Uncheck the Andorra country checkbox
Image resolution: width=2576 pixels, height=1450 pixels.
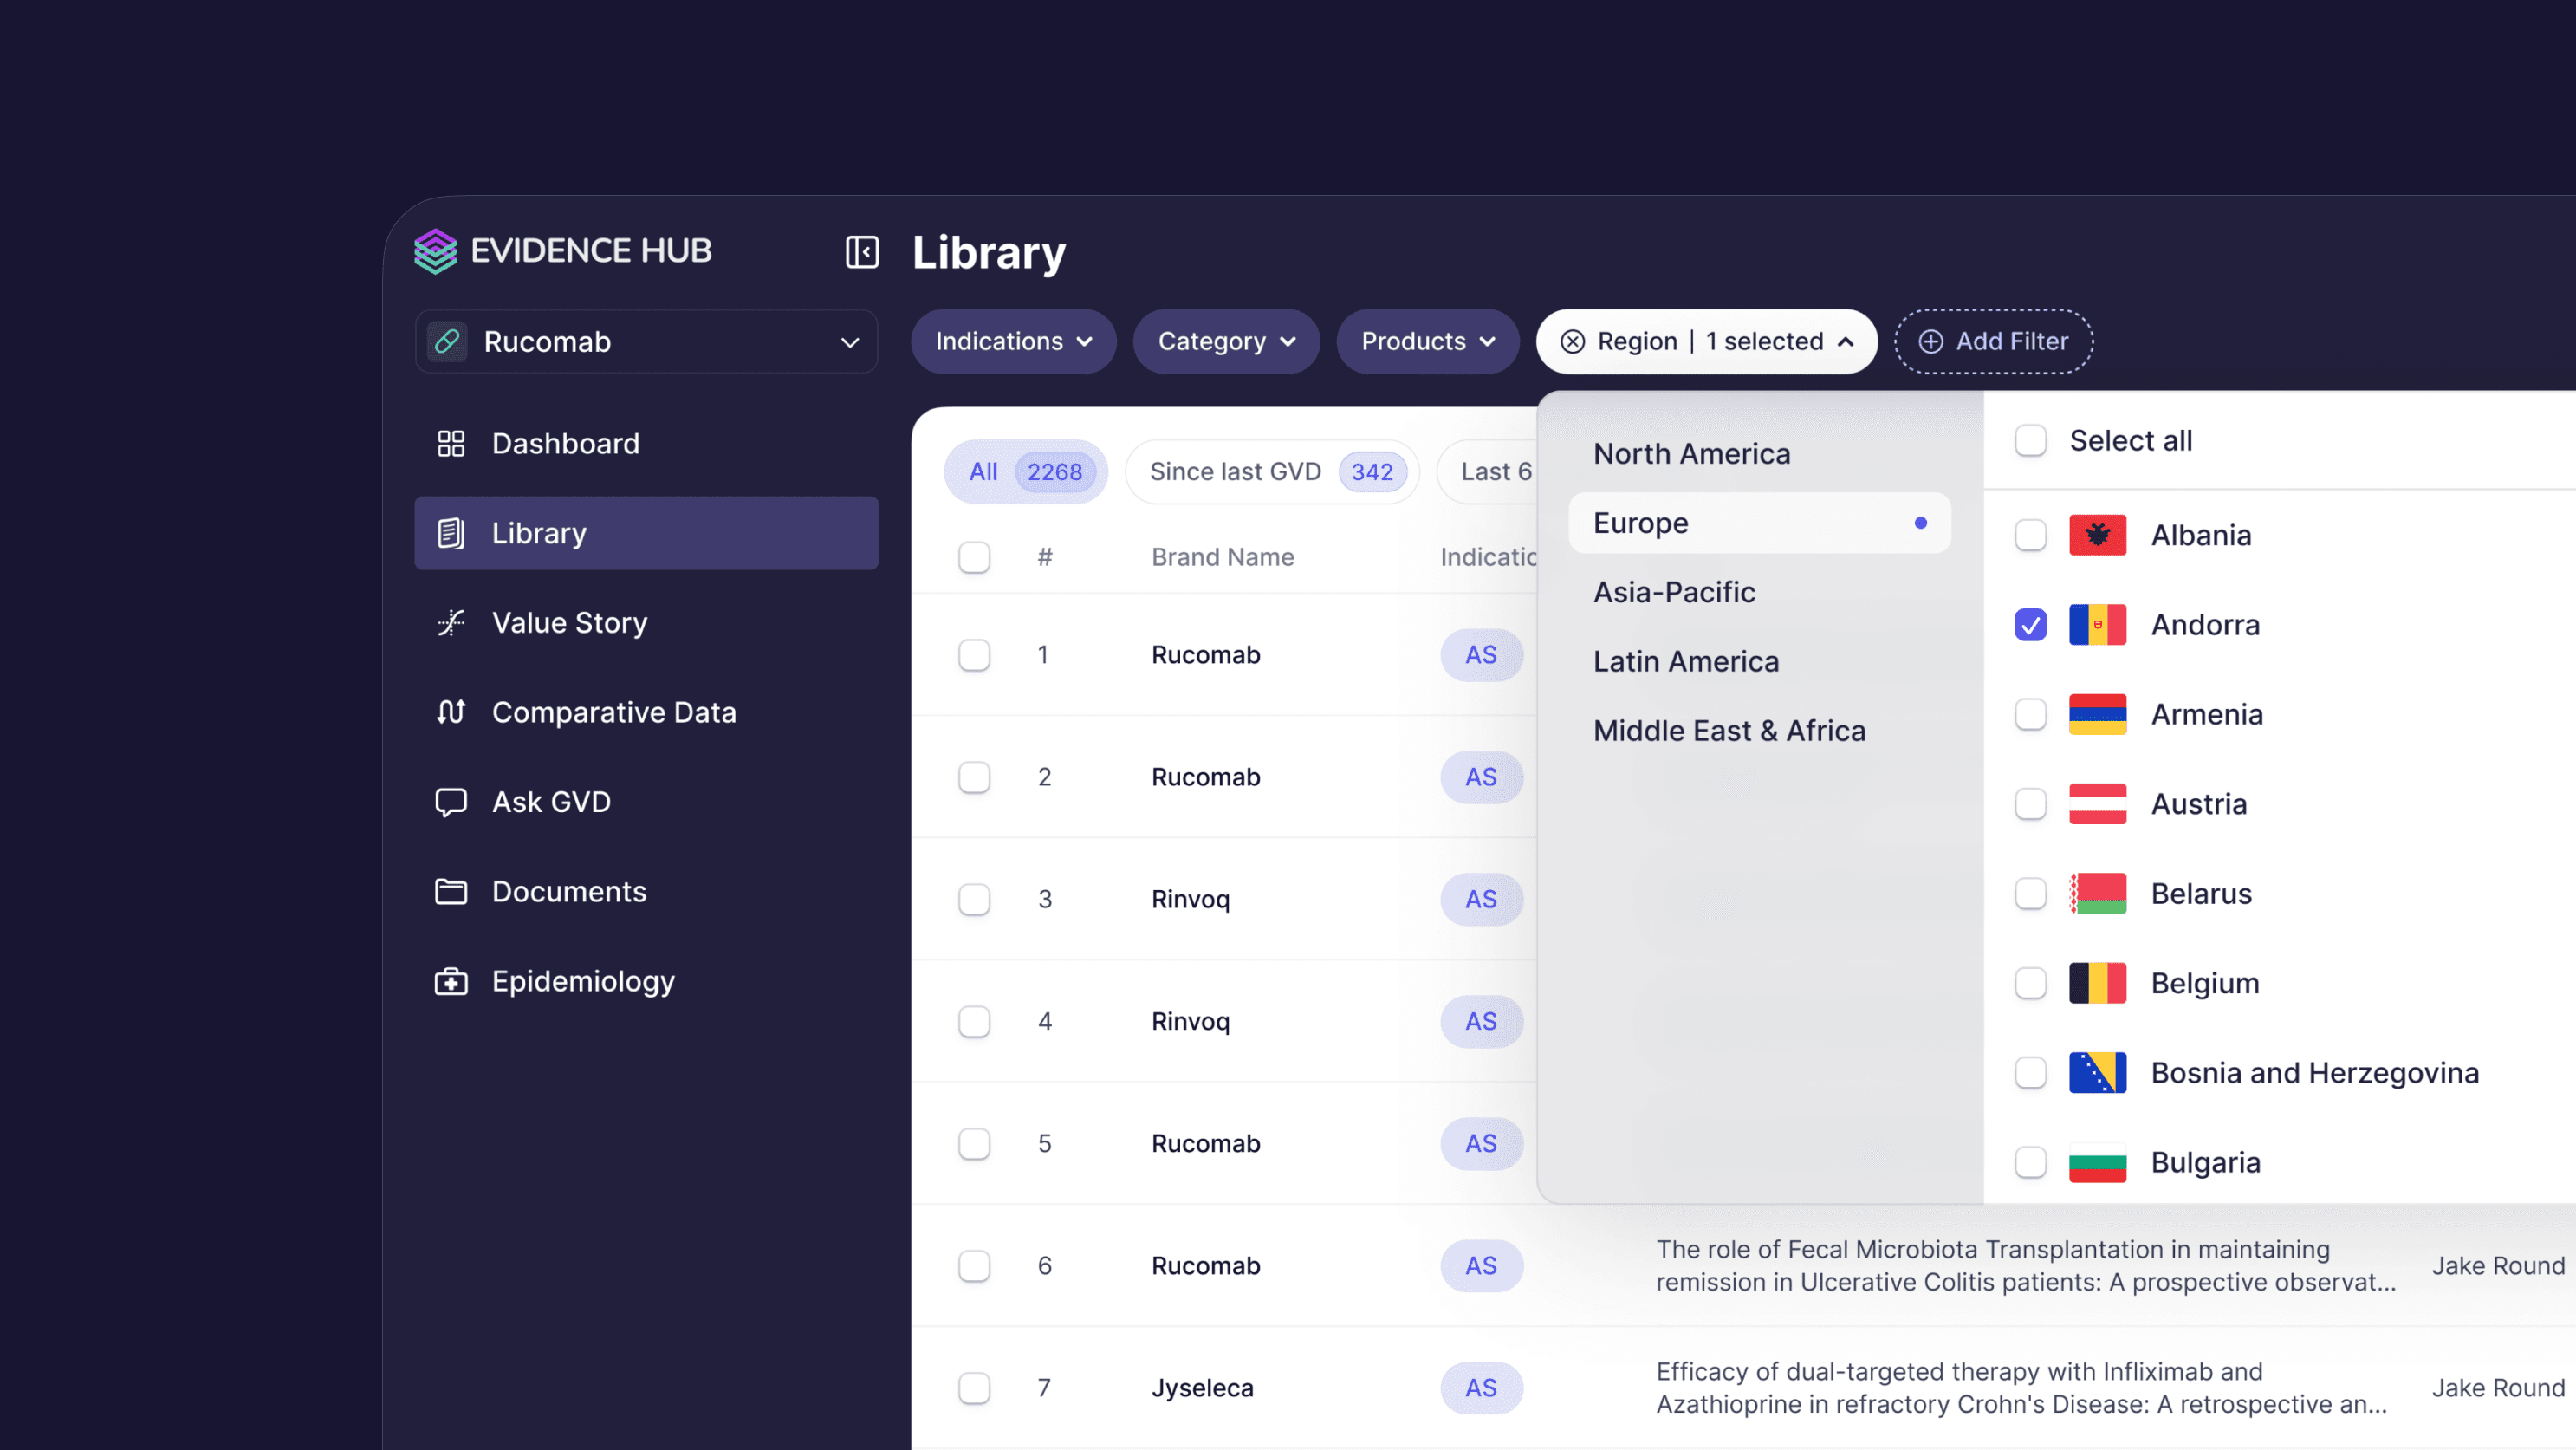click(2030, 625)
